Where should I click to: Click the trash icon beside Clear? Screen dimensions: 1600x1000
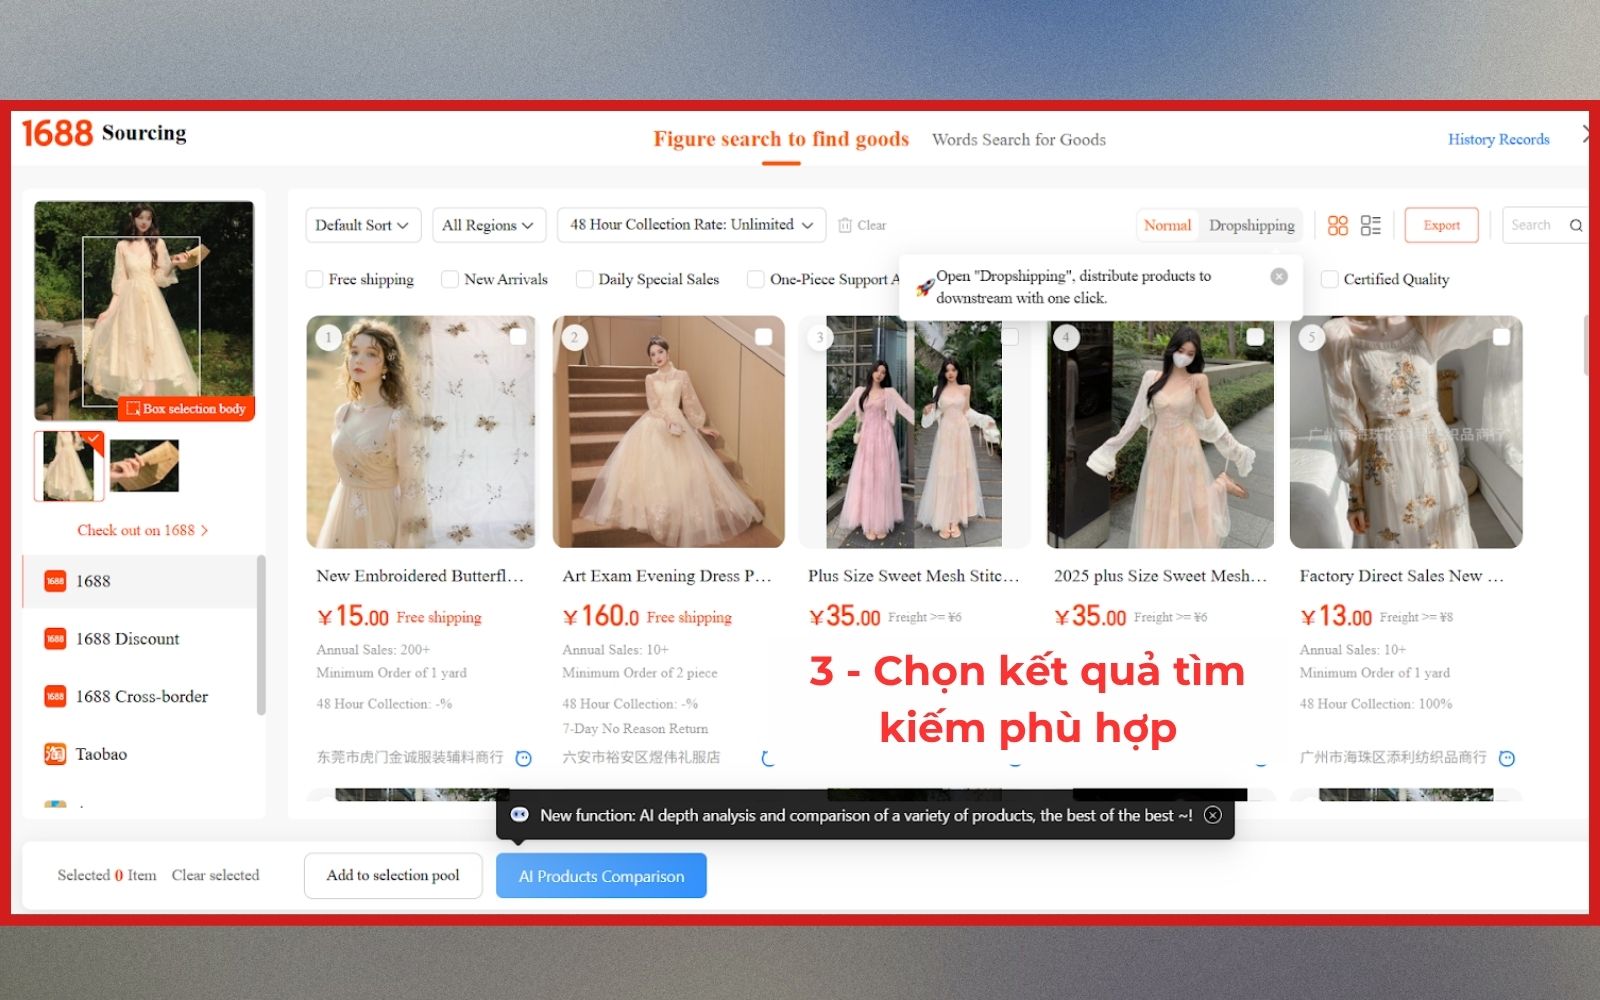845,225
